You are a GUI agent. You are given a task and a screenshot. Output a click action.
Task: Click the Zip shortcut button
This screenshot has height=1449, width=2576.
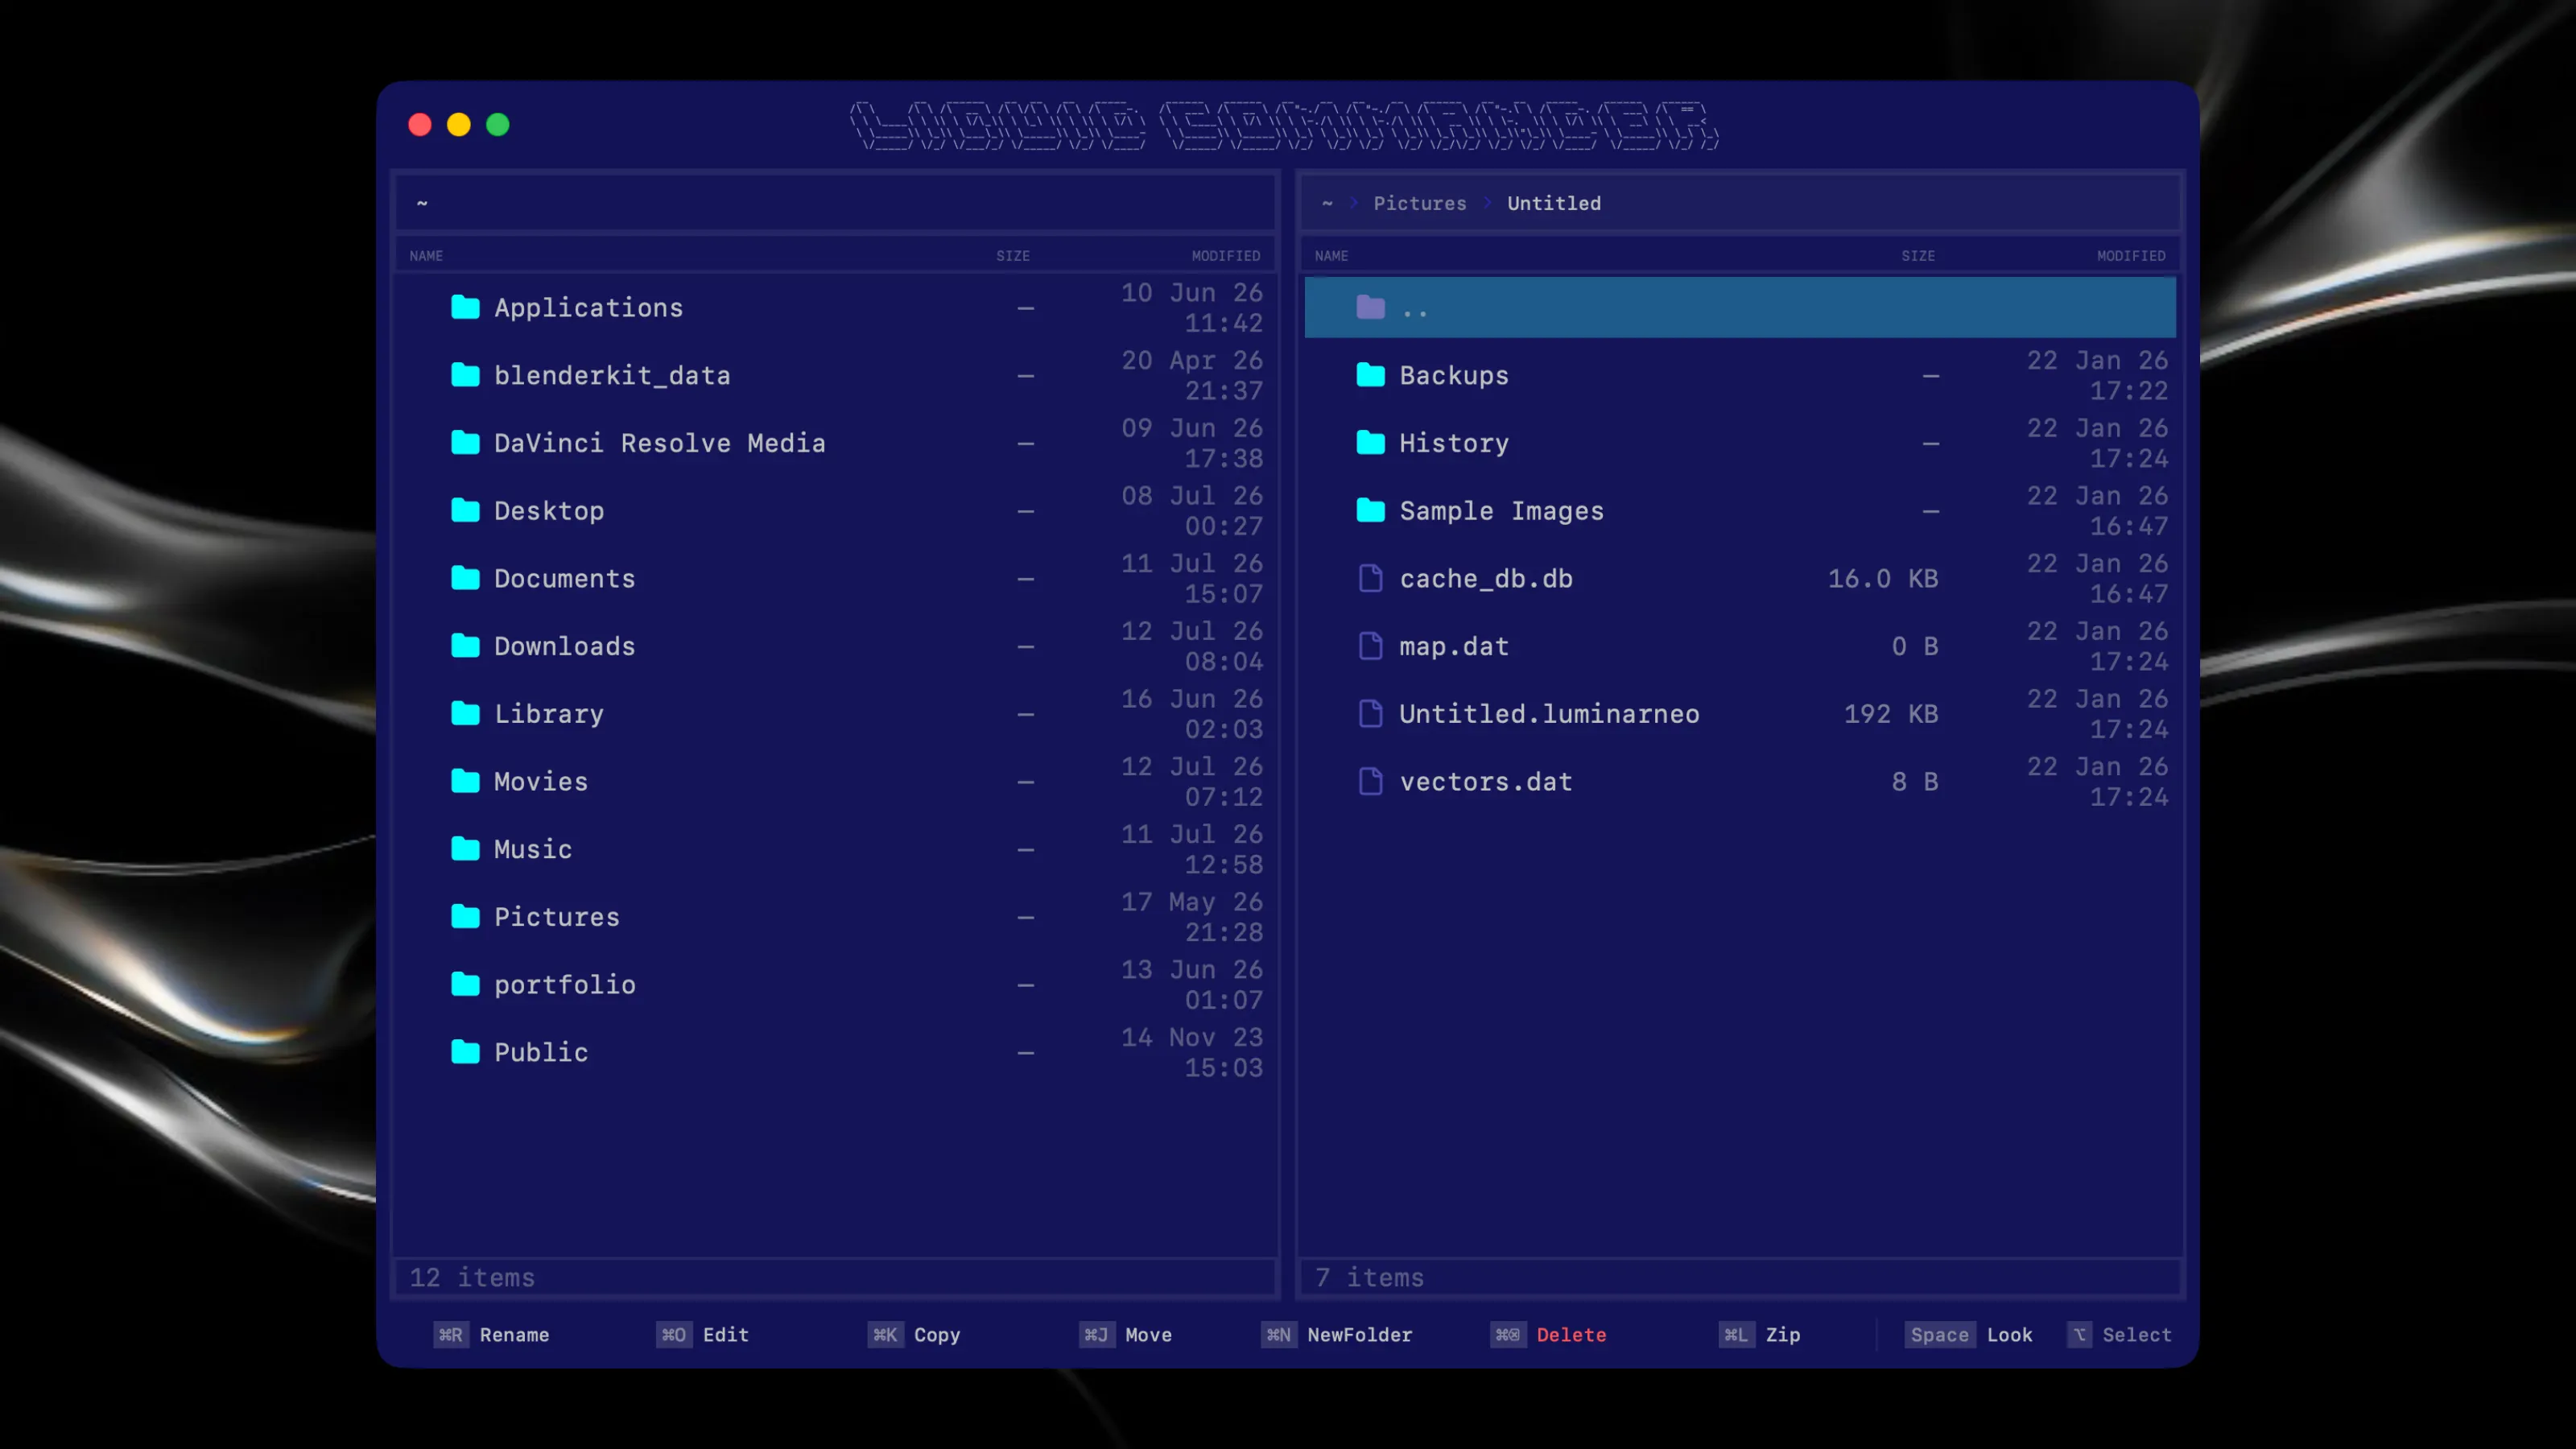pyautogui.click(x=1760, y=1335)
